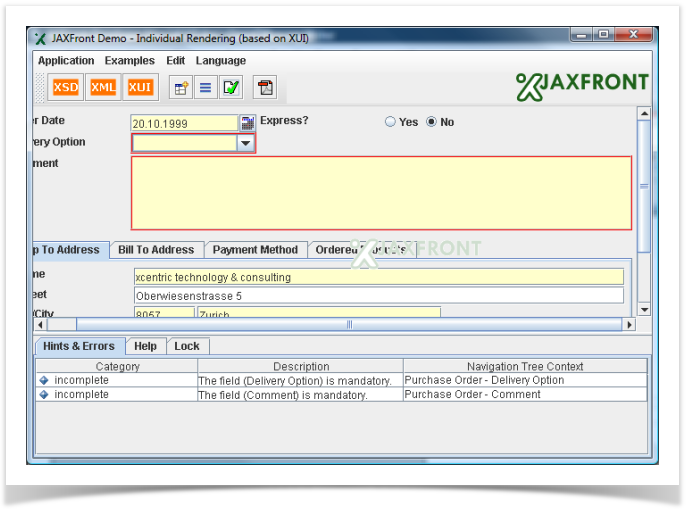Viewport: 693px width, 514px height.
Task: Switch to the Bill To Address tab
Action: 156,250
